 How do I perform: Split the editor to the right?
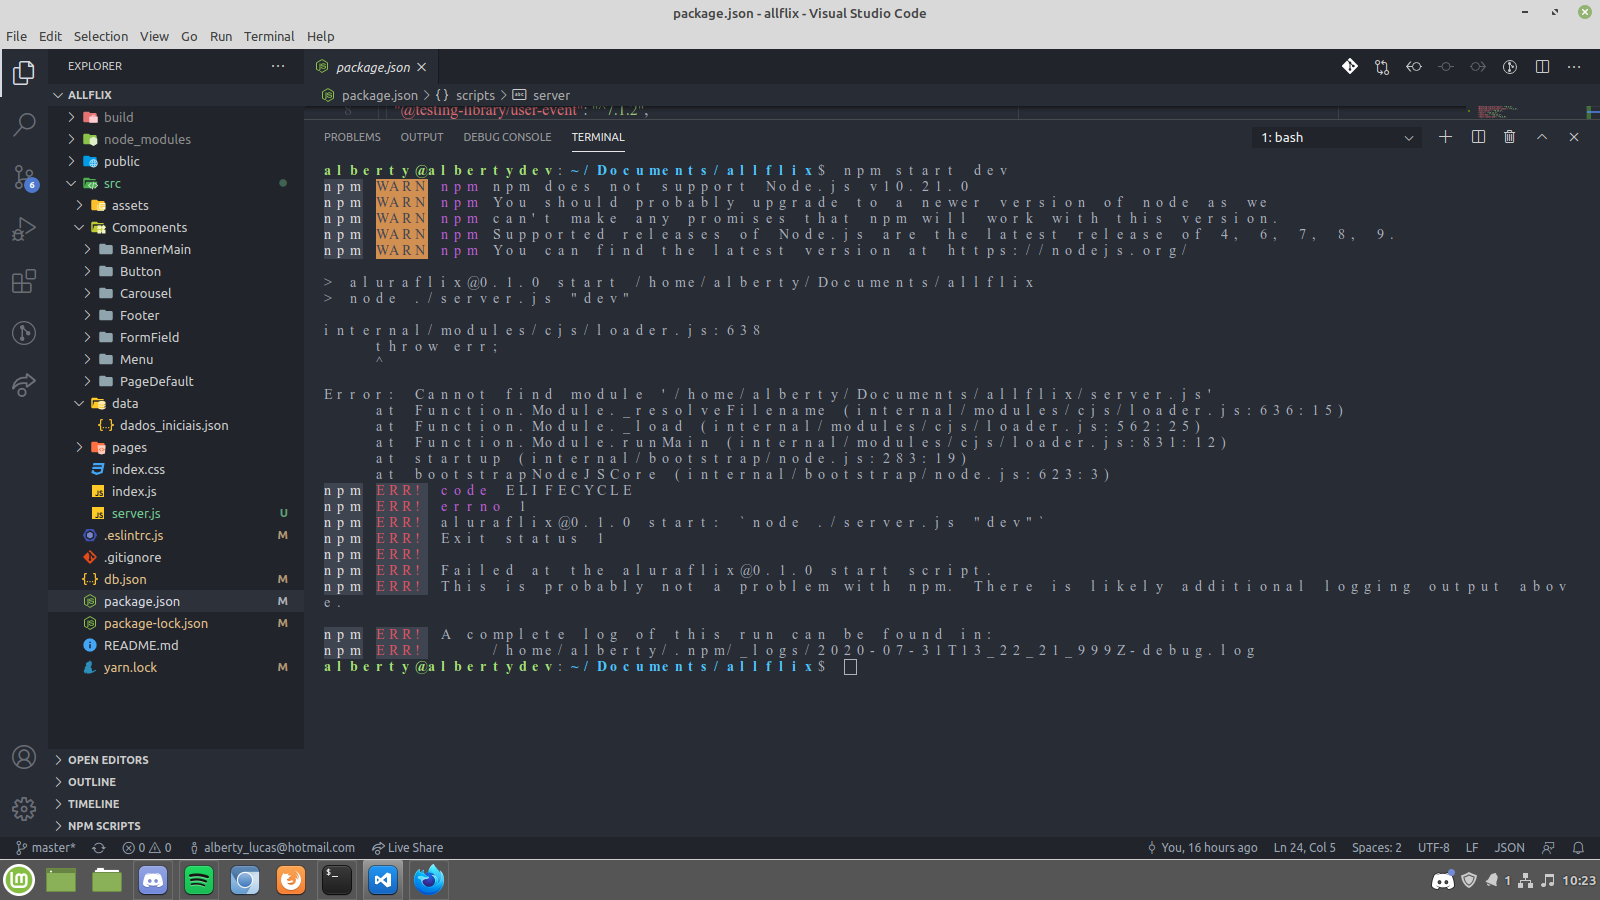[x=1542, y=67]
